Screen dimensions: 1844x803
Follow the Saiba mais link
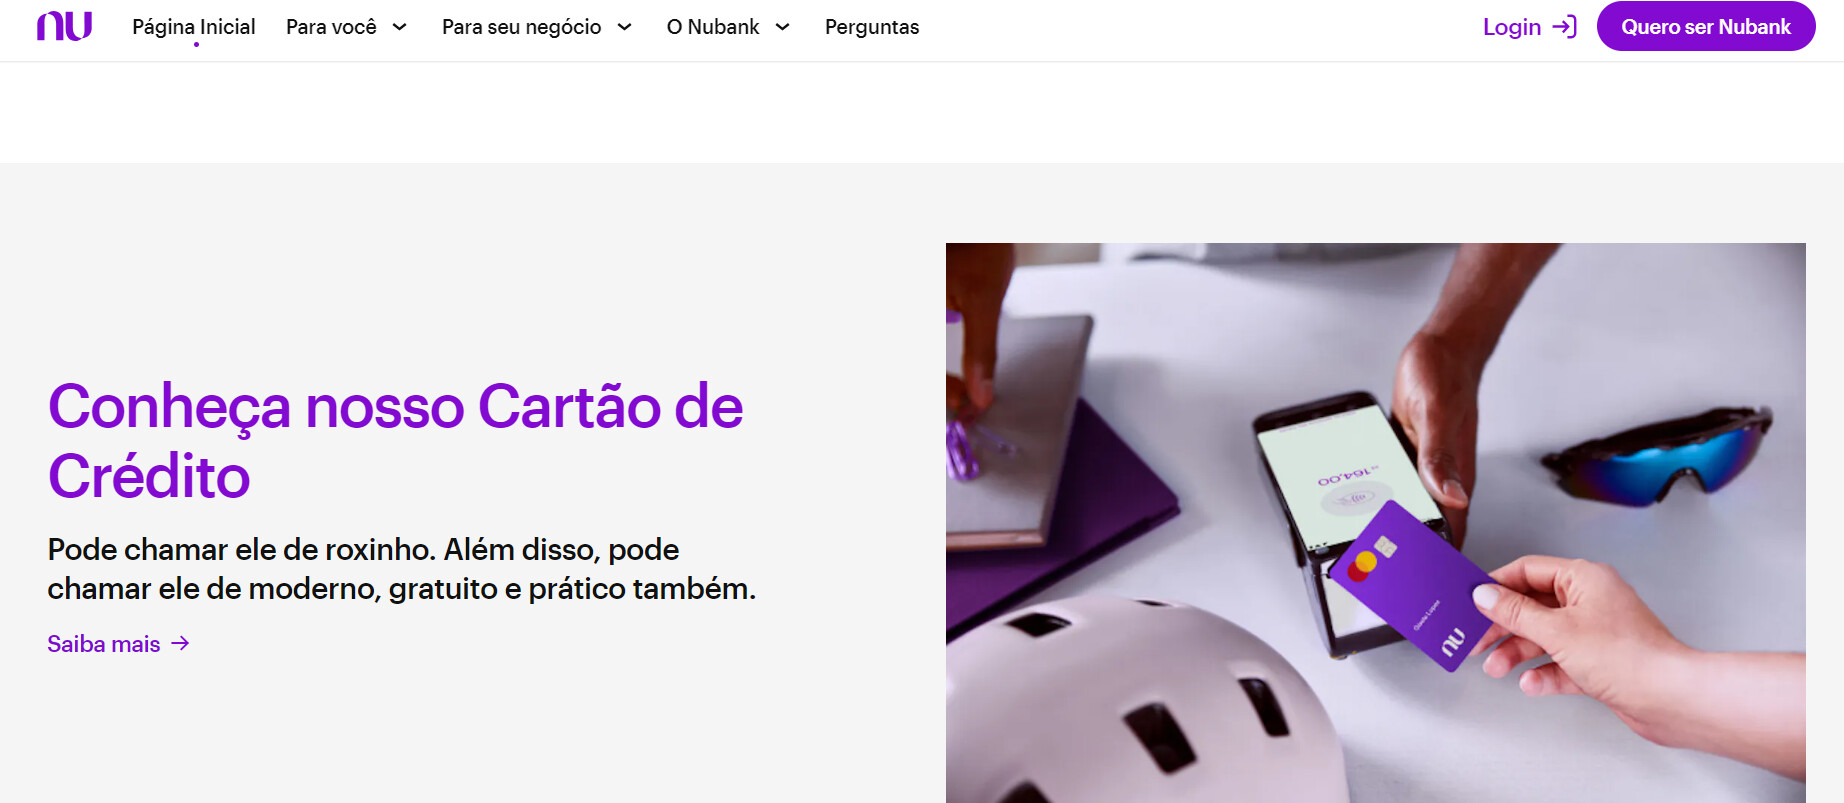click(104, 644)
